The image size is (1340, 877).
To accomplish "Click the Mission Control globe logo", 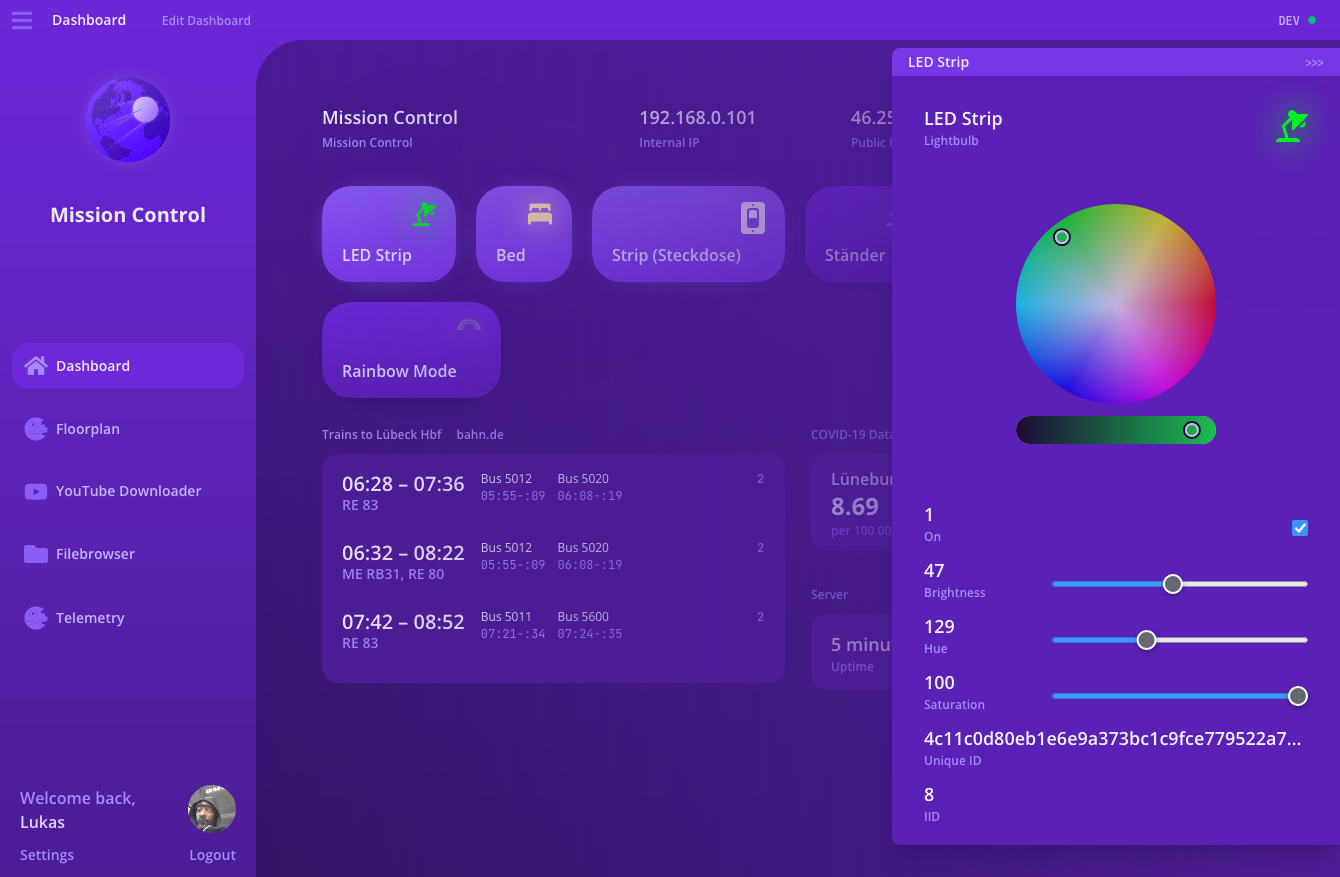I will 127,119.
